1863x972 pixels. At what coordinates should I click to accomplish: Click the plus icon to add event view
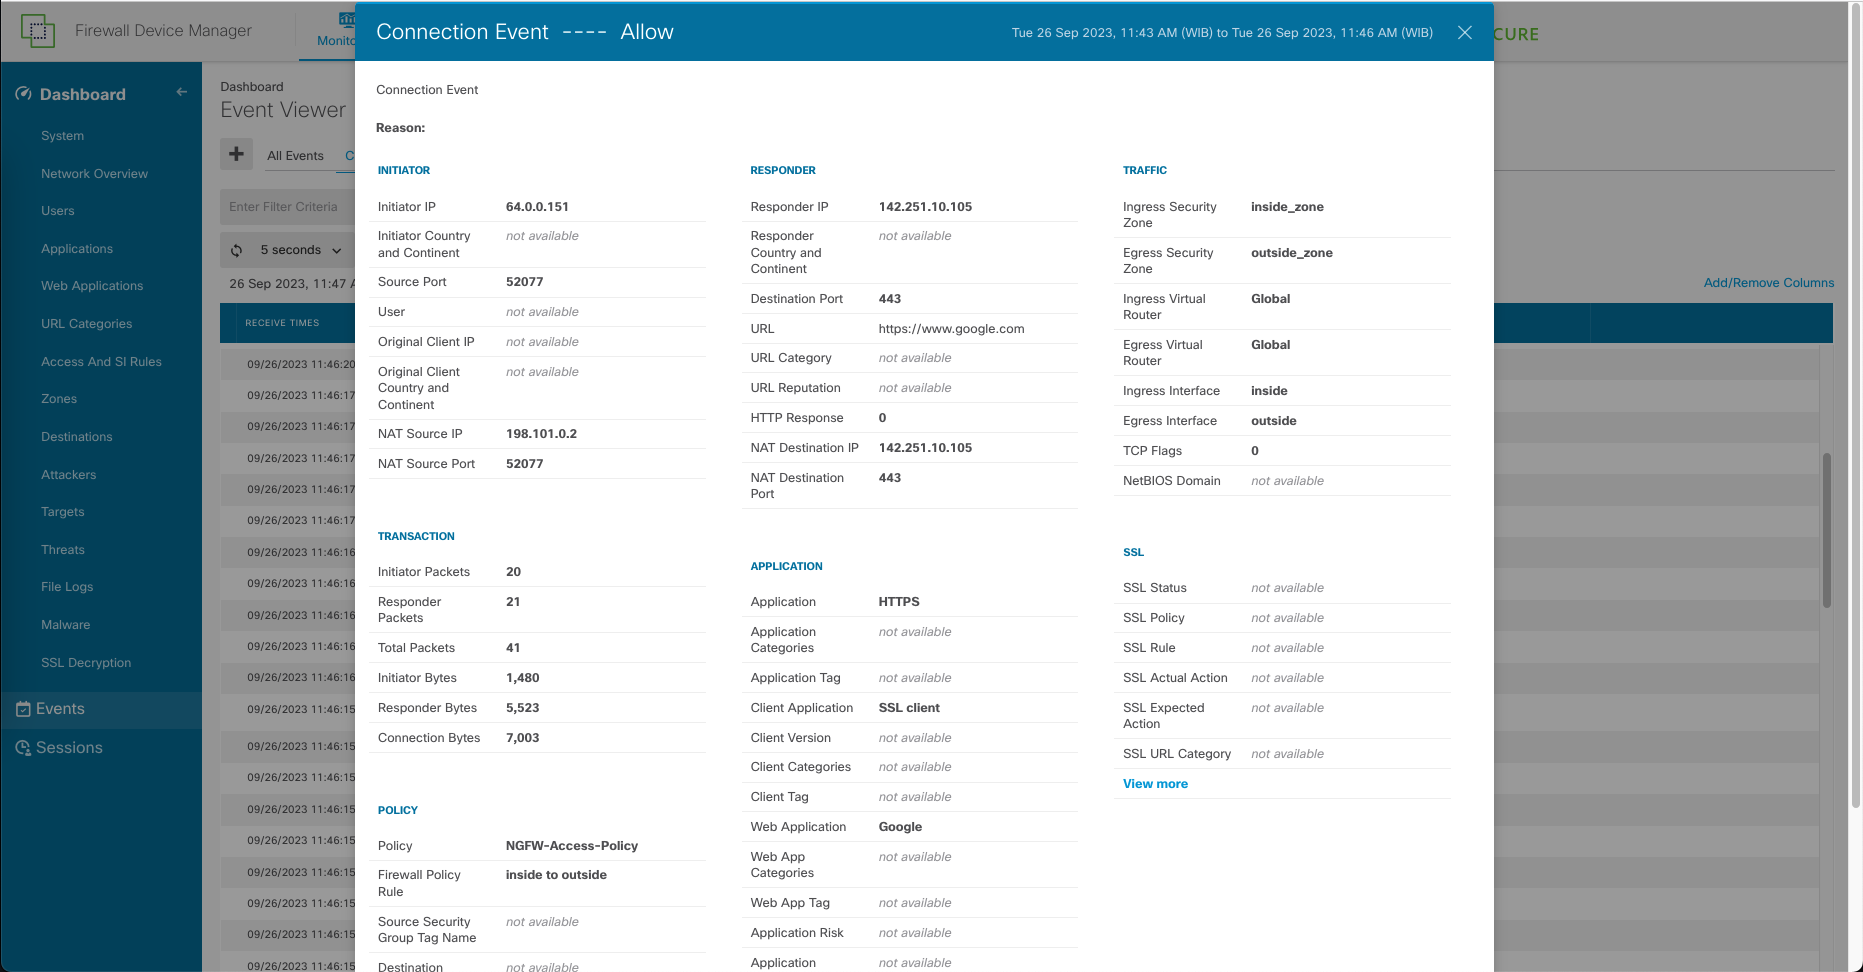(236, 154)
